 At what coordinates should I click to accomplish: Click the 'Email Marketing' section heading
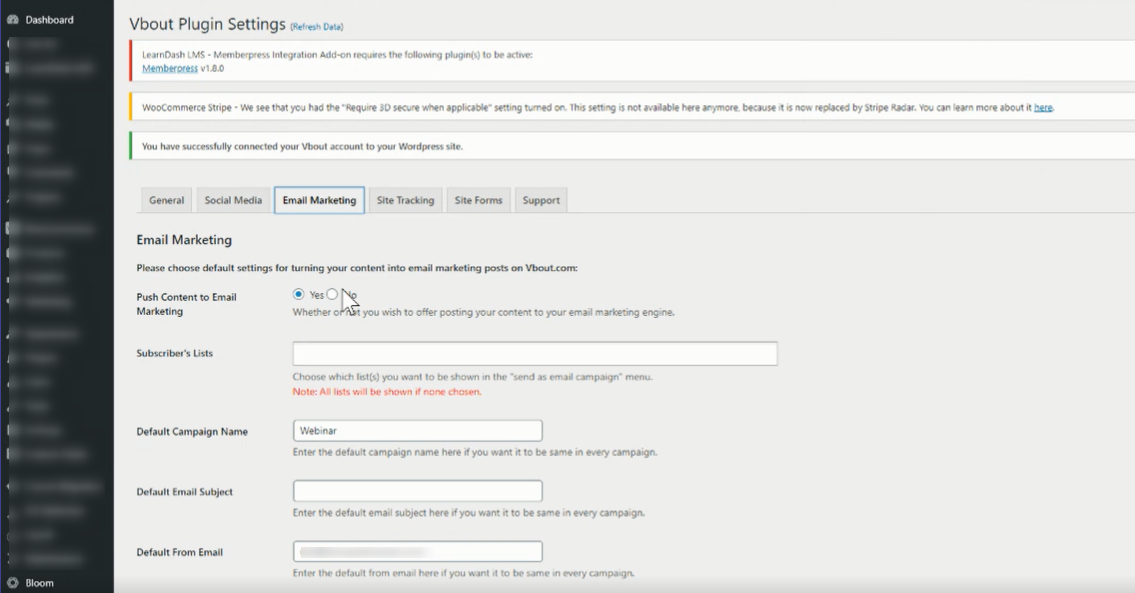tap(184, 240)
